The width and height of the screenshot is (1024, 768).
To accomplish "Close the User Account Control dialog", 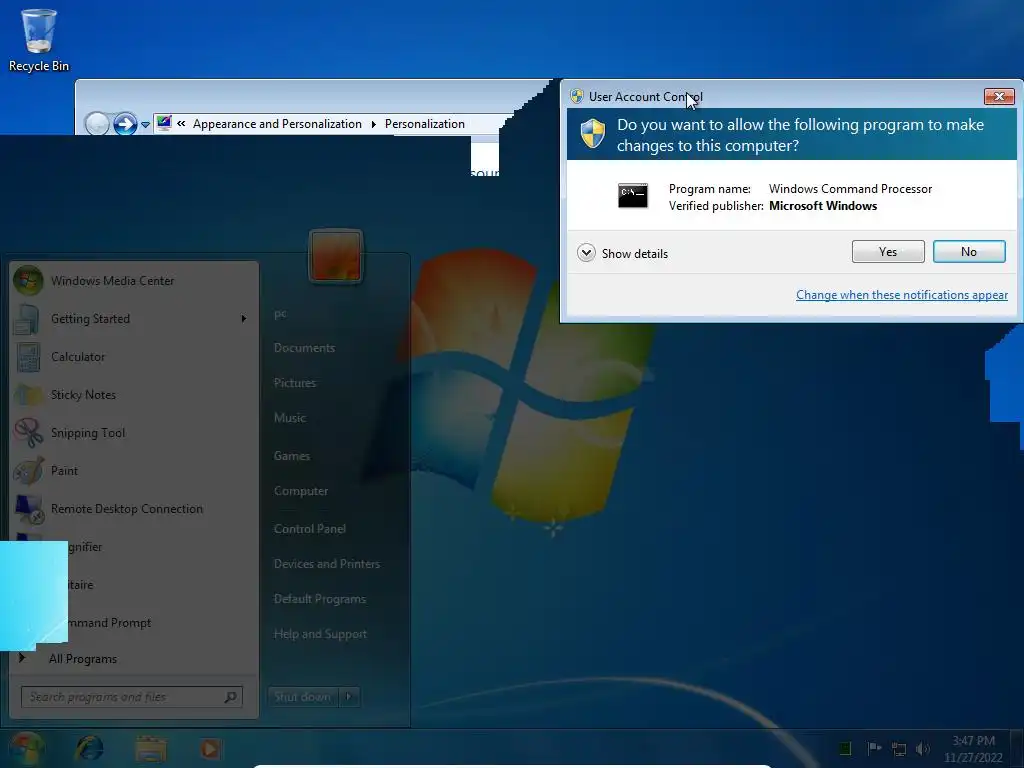I will 999,97.
